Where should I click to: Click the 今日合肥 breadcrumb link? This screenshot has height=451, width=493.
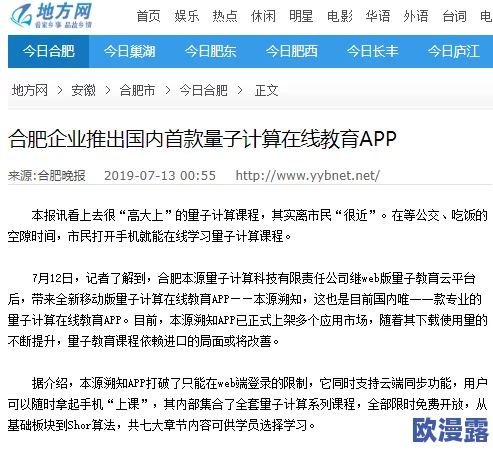coord(203,90)
